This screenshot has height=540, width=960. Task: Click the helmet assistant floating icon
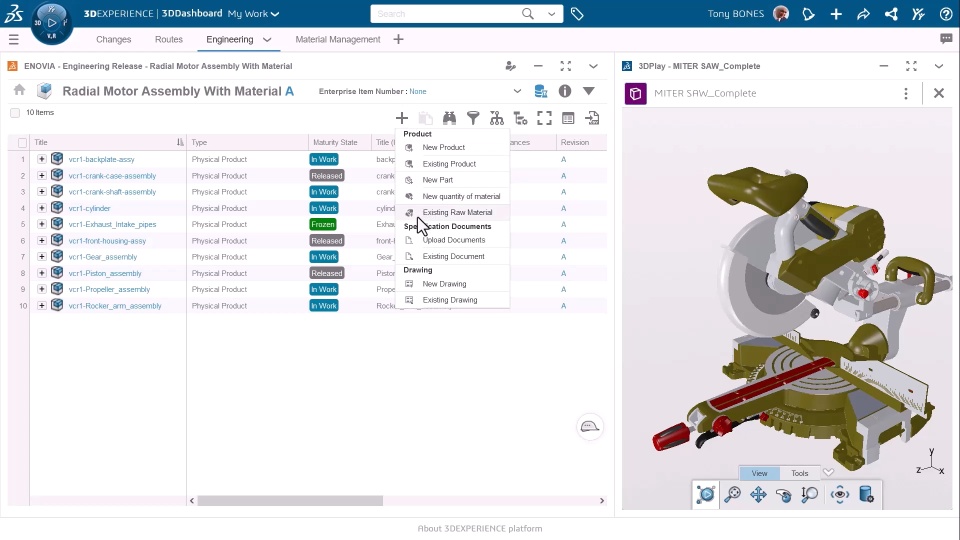click(590, 427)
